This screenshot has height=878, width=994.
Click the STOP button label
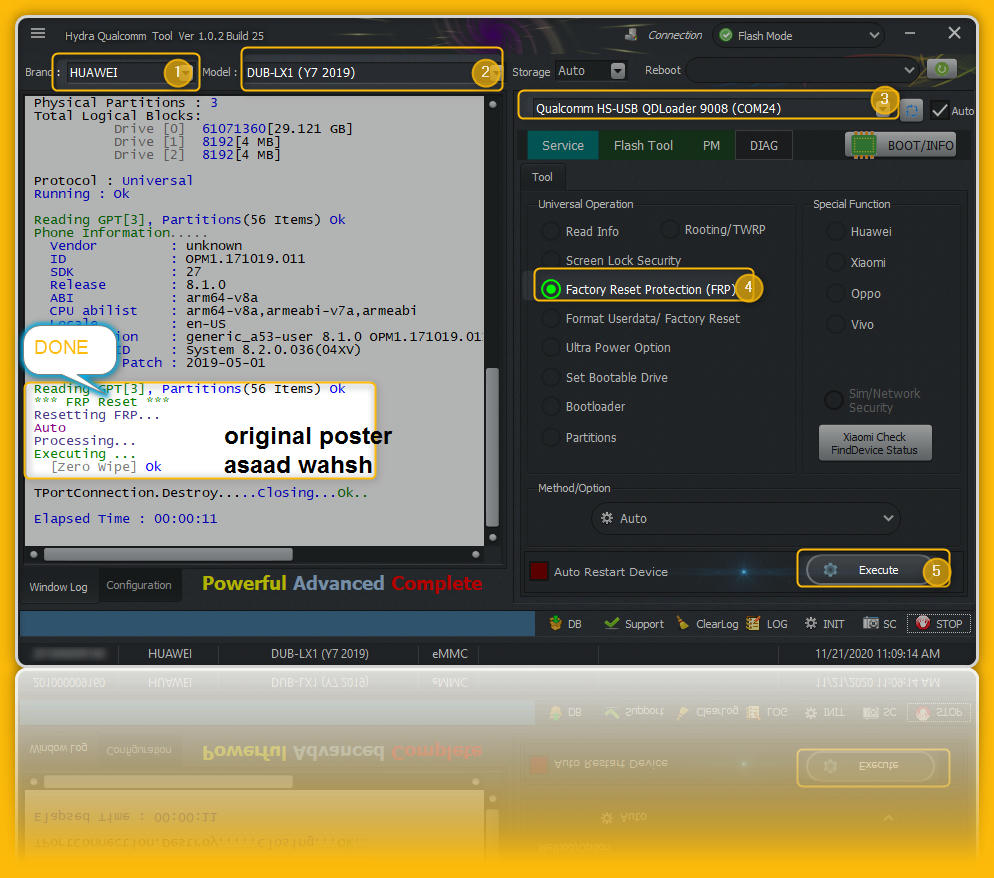point(949,624)
